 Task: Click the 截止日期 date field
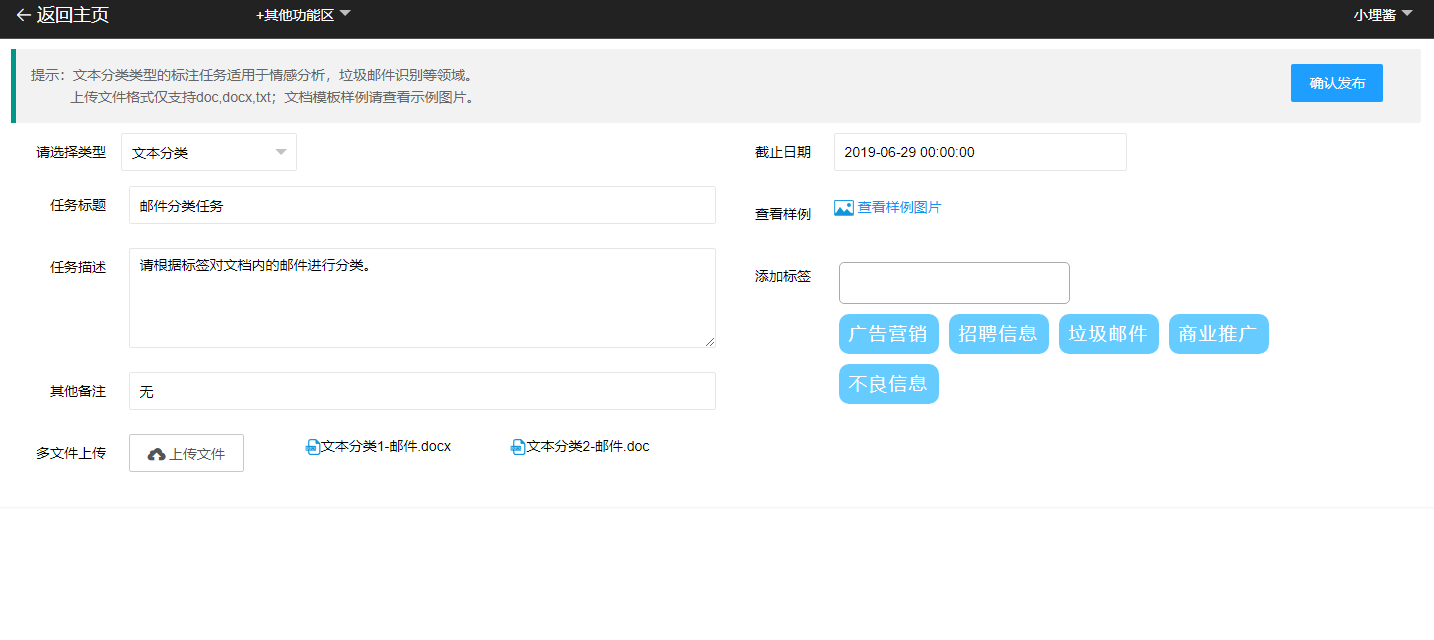(x=980, y=152)
